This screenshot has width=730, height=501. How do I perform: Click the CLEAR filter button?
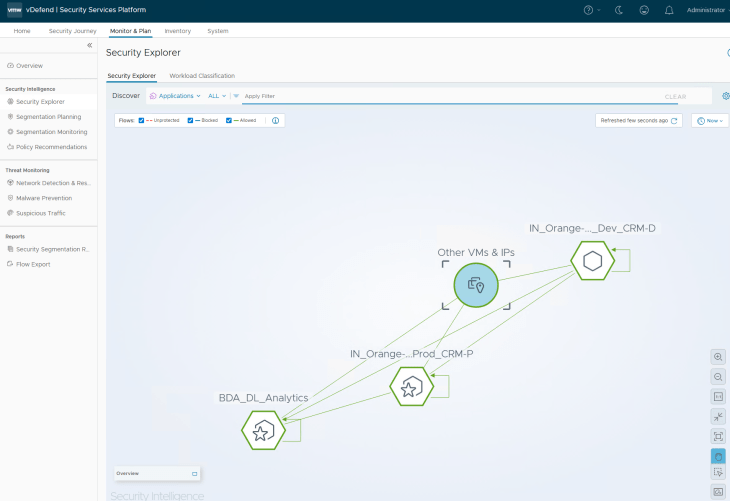[675, 97]
